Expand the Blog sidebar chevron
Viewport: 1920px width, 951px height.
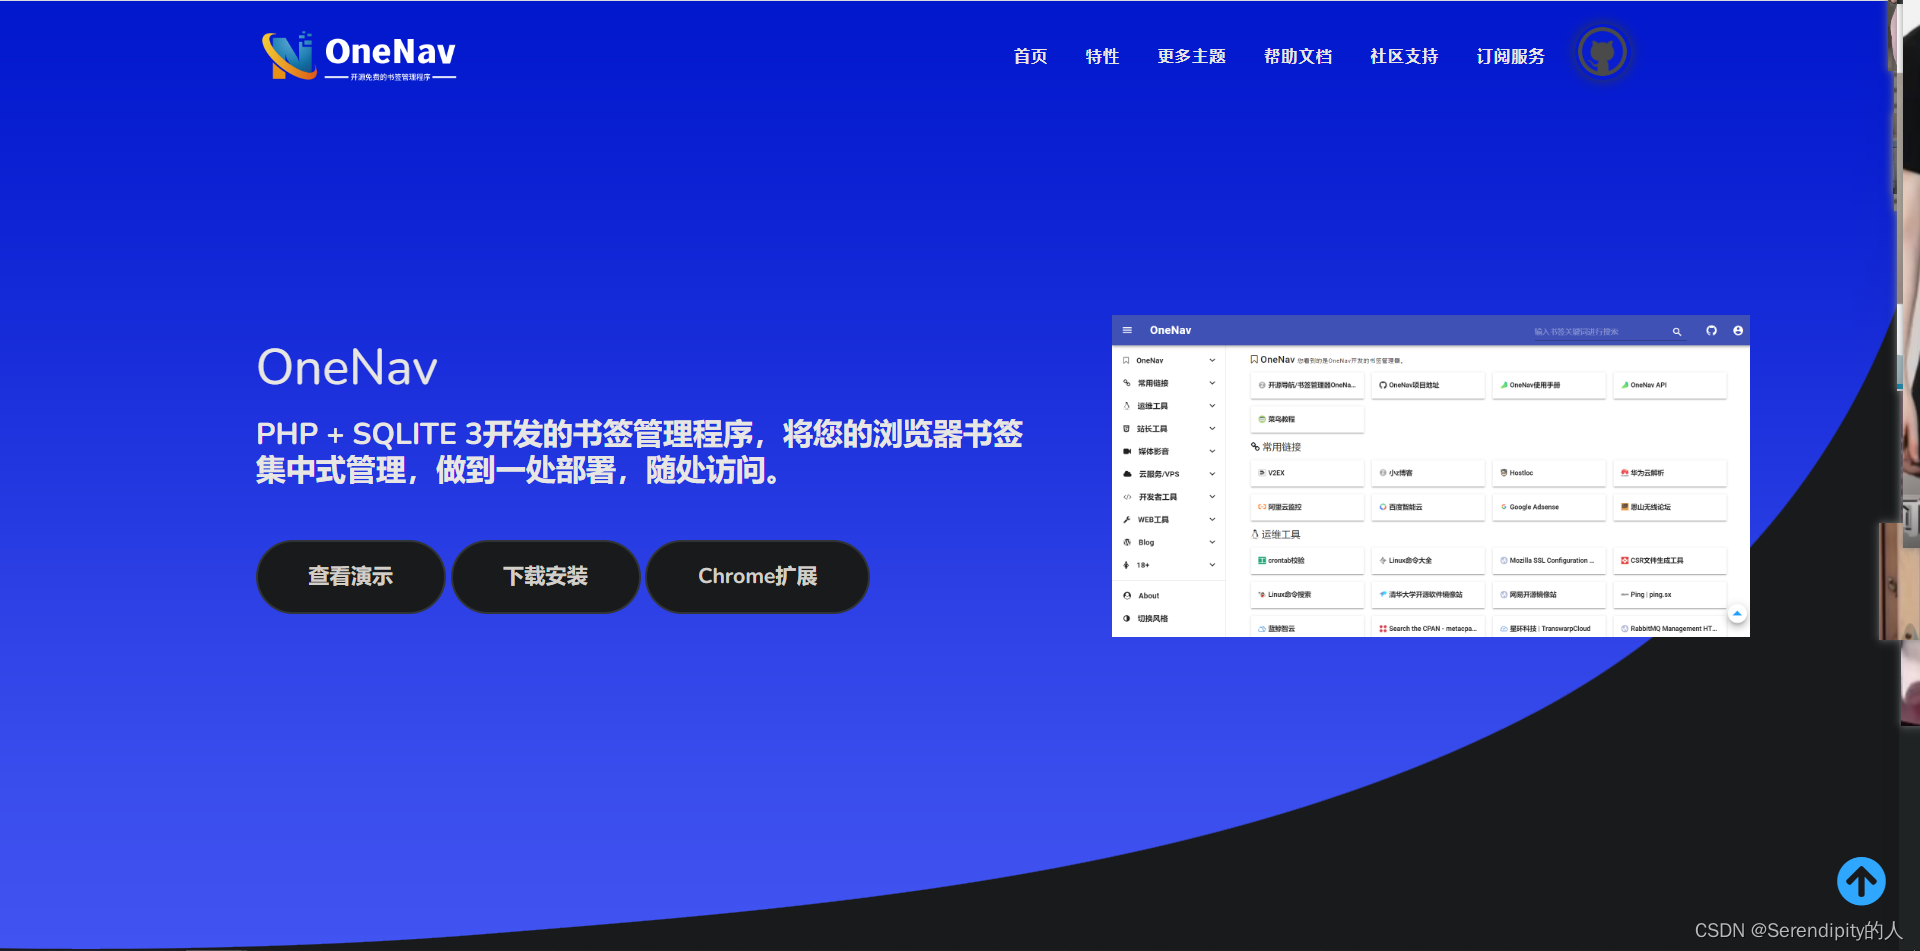1212,542
